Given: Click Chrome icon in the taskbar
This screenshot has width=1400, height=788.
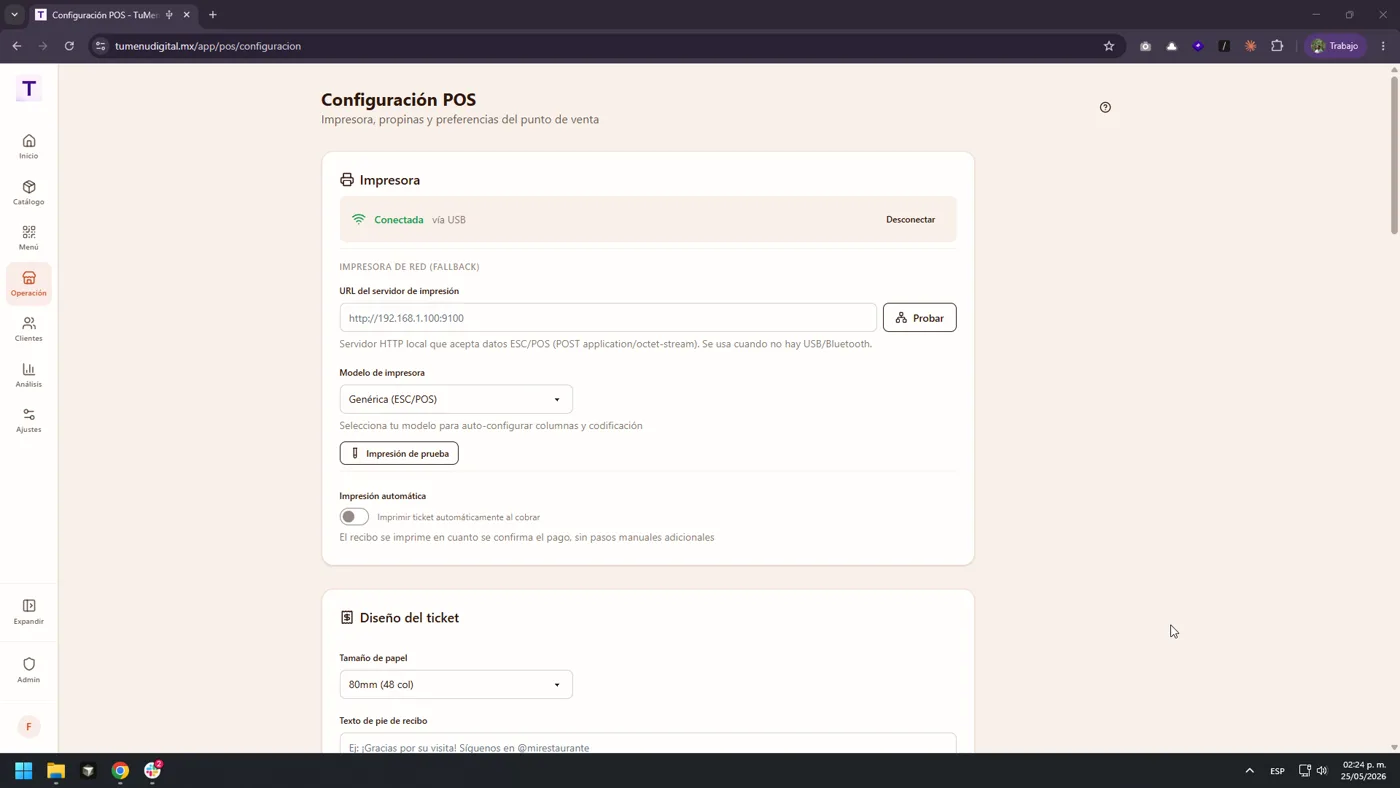Looking at the screenshot, I should pos(120,771).
